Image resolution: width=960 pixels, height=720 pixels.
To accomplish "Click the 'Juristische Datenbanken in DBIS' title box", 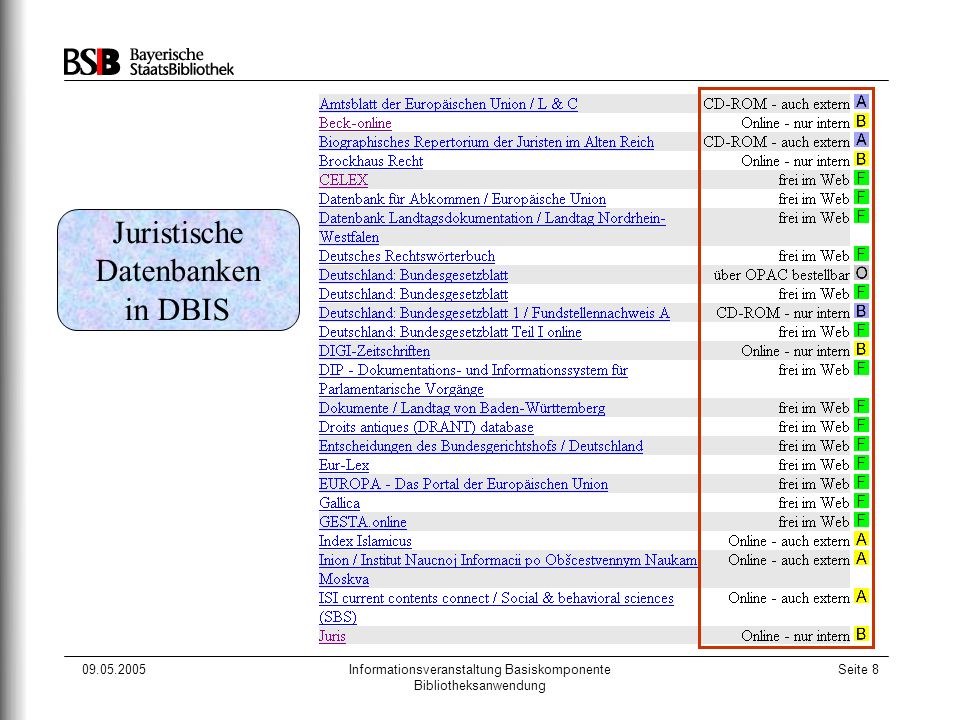I will [178, 270].
